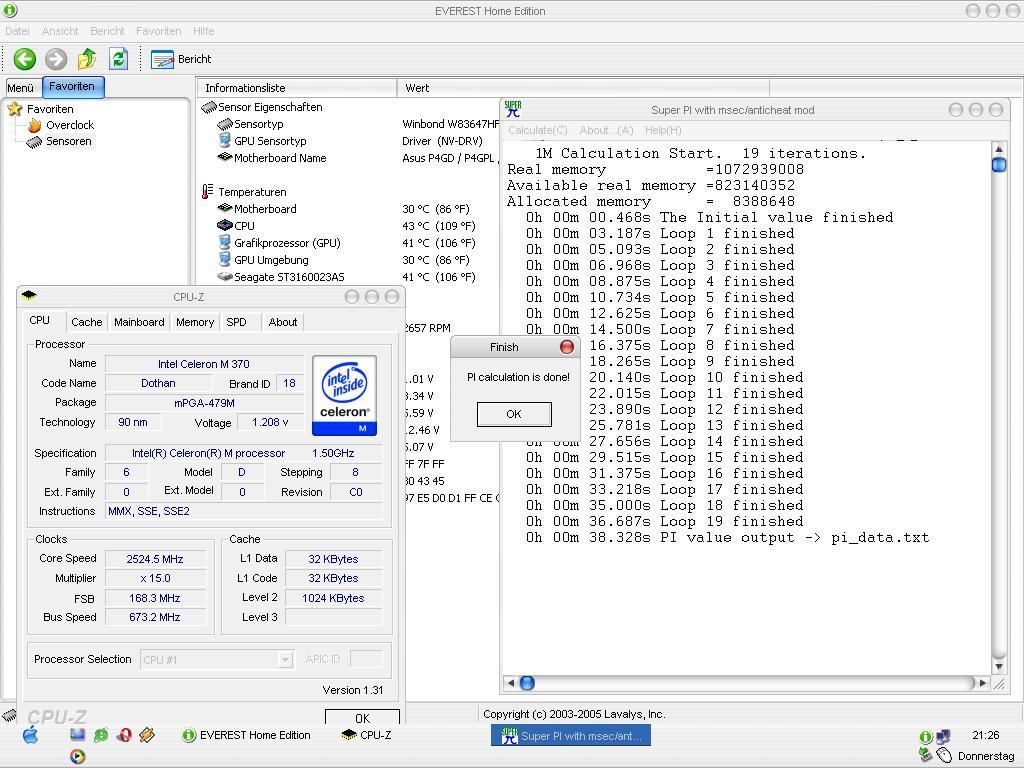
Task: Switch to EVEREST Home Edition taskbar button
Action: [x=246, y=735]
